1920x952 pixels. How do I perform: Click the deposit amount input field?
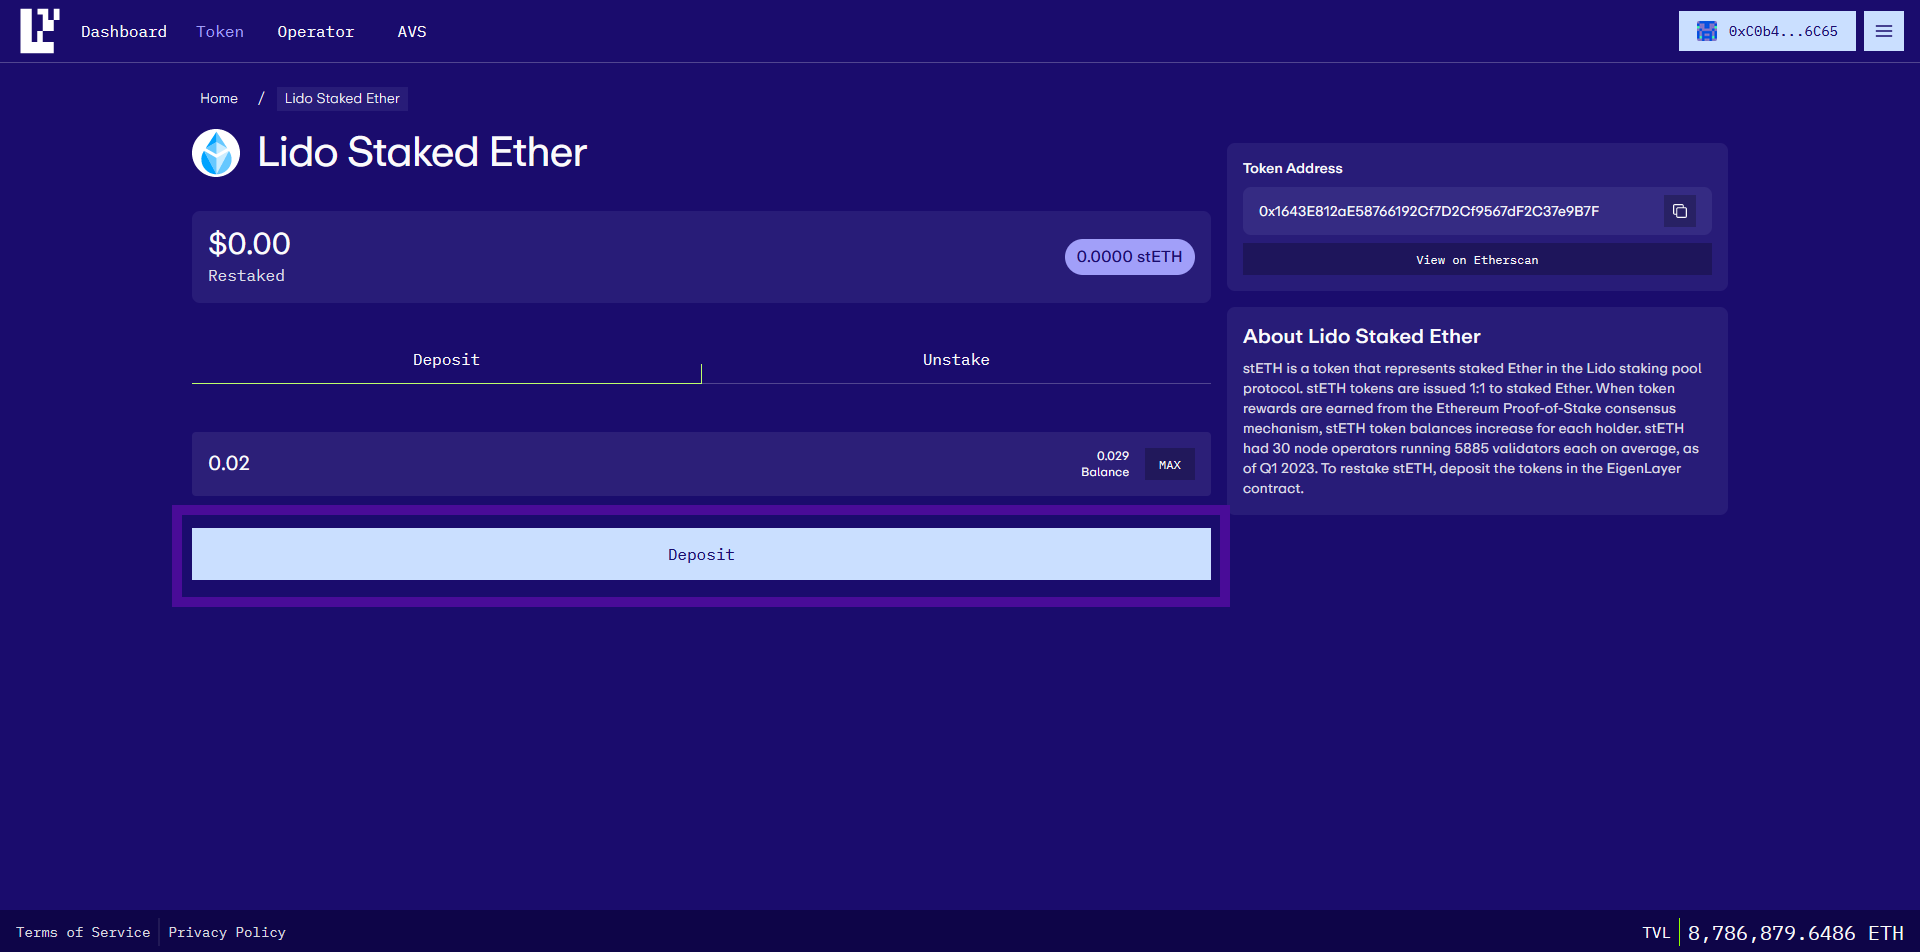coord(600,464)
